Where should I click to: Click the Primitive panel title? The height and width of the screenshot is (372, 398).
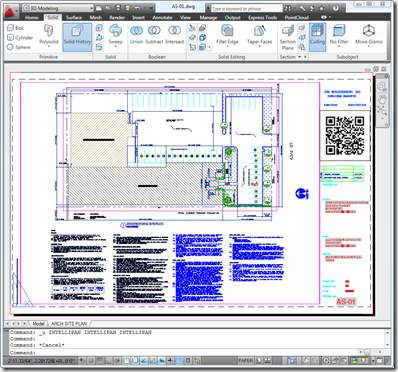coord(48,57)
